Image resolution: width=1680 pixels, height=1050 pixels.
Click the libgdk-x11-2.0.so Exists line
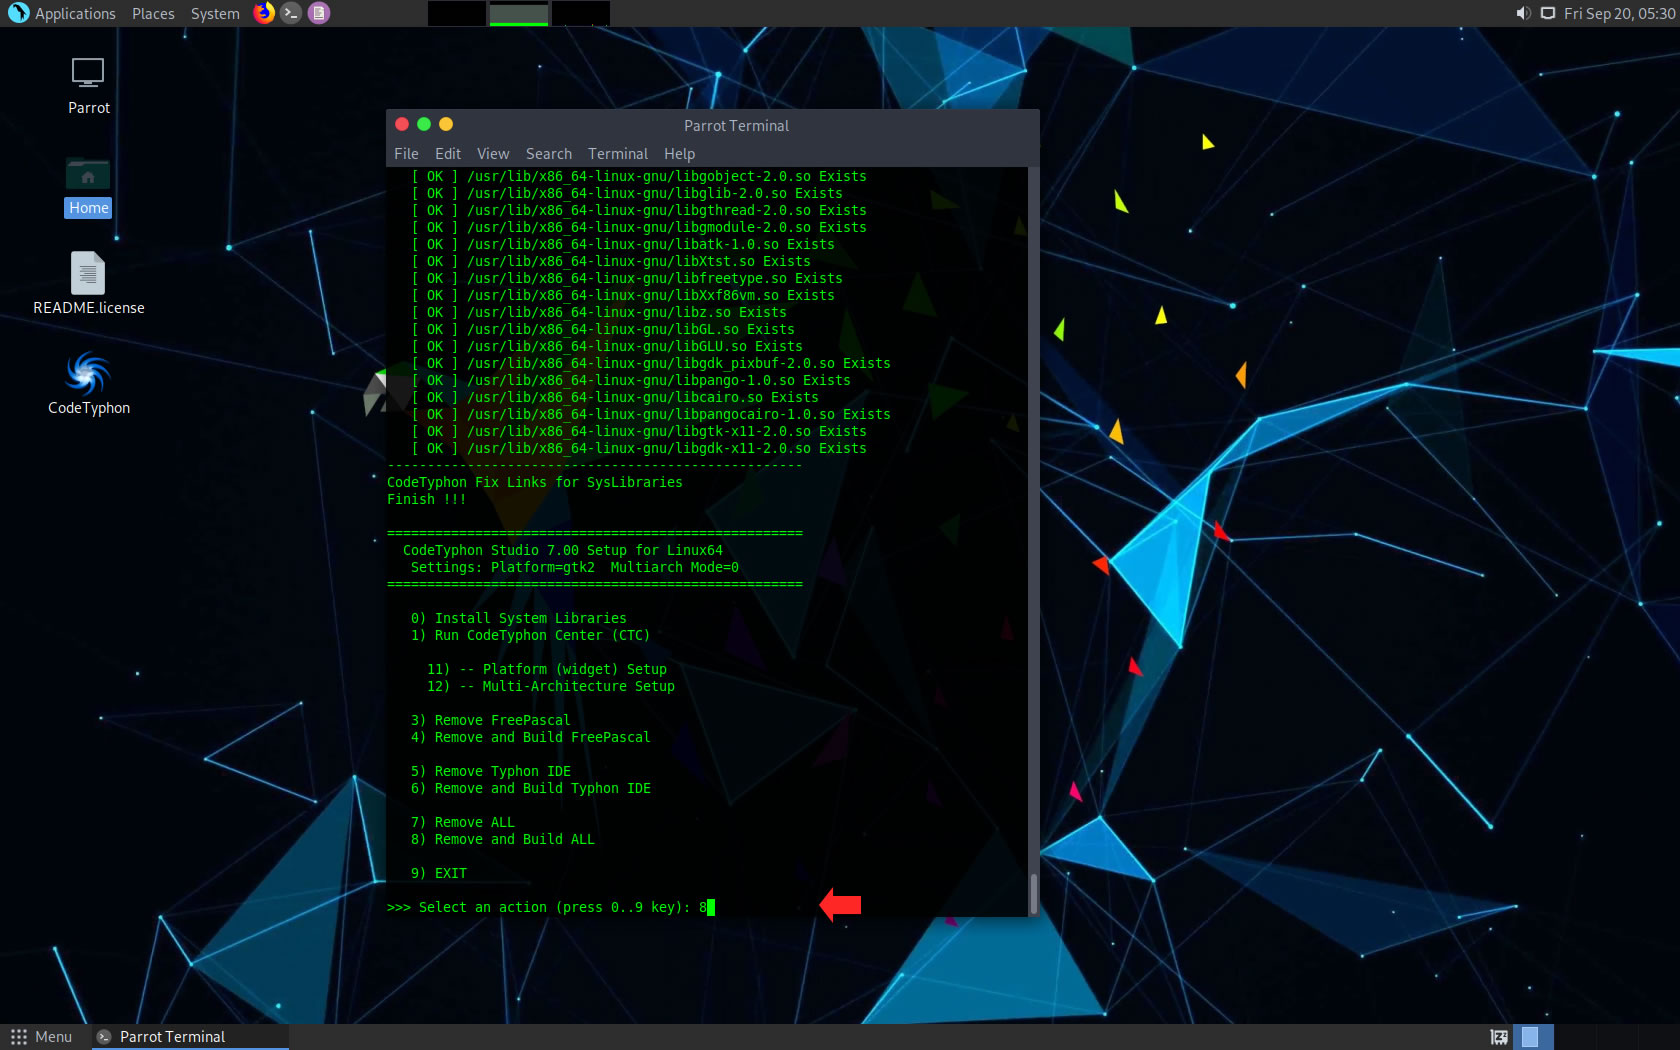639,449
